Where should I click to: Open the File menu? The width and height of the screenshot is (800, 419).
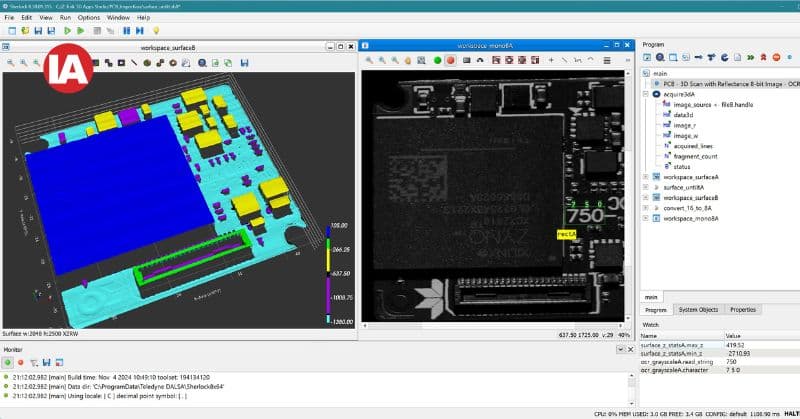[9, 17]
